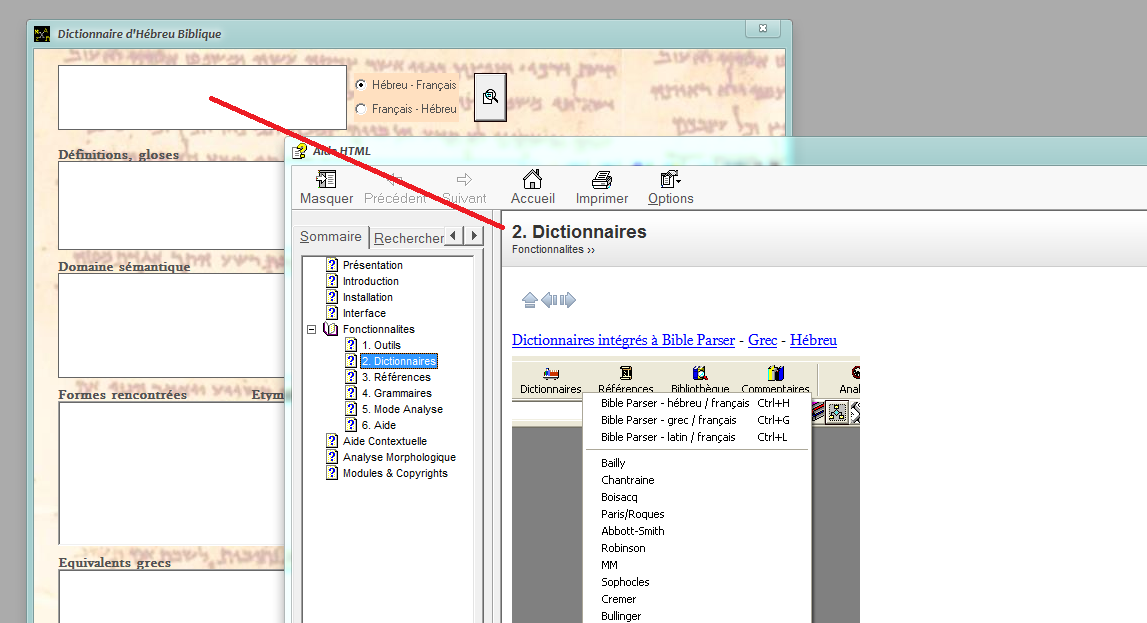This screenshot has width=1147, height=623.
Task: Click Cremer in the pictured dictionary list
Action: [x=619, y=599]
